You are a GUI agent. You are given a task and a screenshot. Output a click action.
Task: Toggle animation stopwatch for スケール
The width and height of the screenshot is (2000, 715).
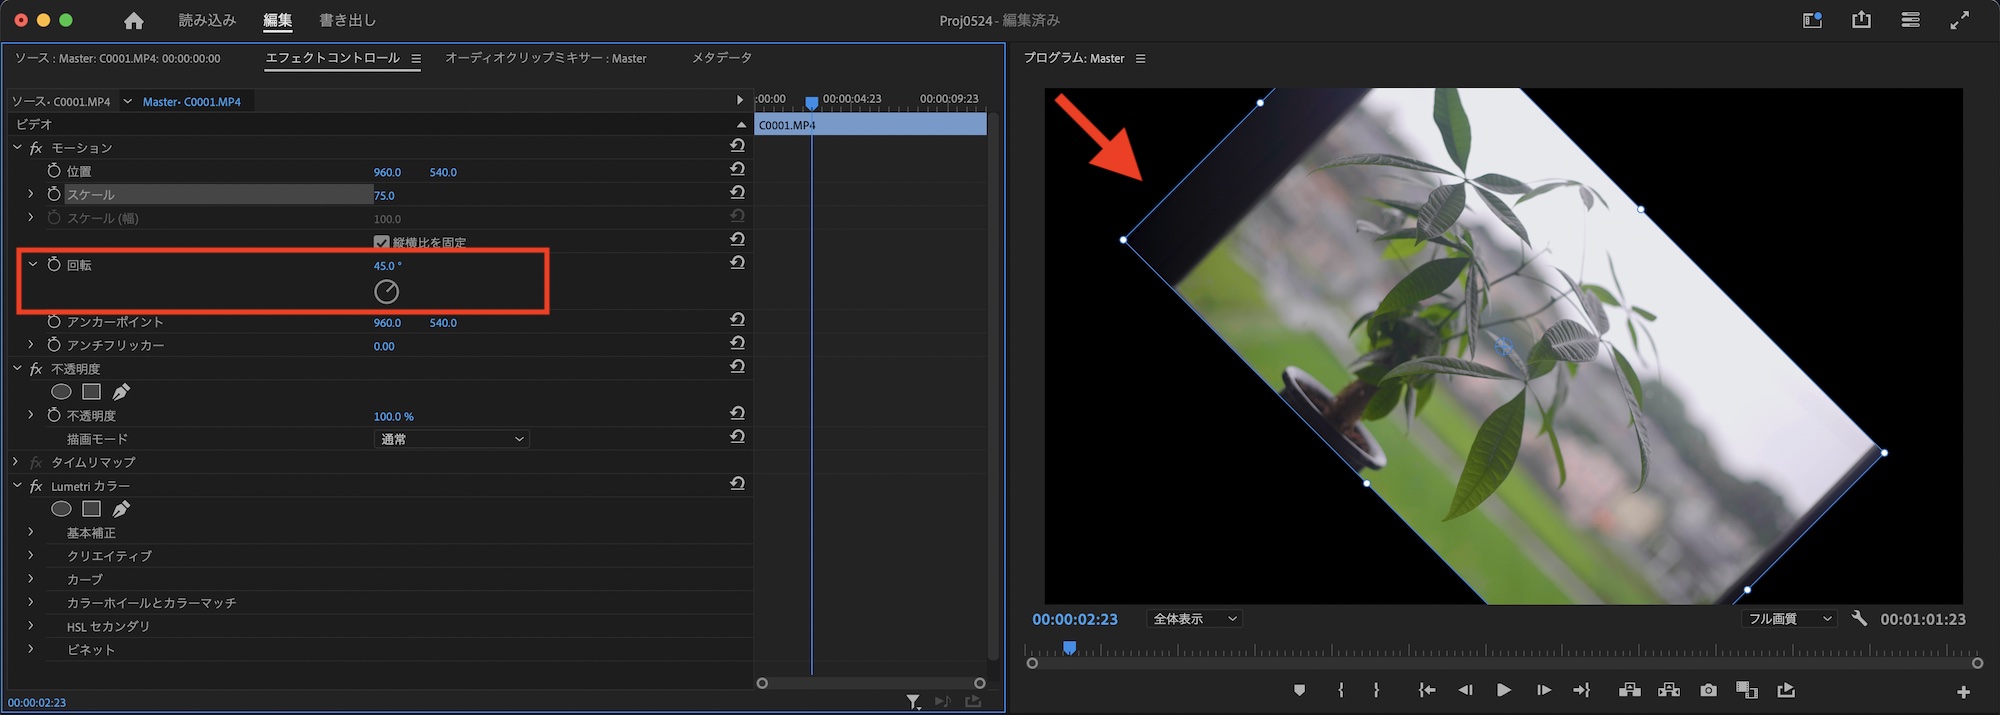[54, 194]
